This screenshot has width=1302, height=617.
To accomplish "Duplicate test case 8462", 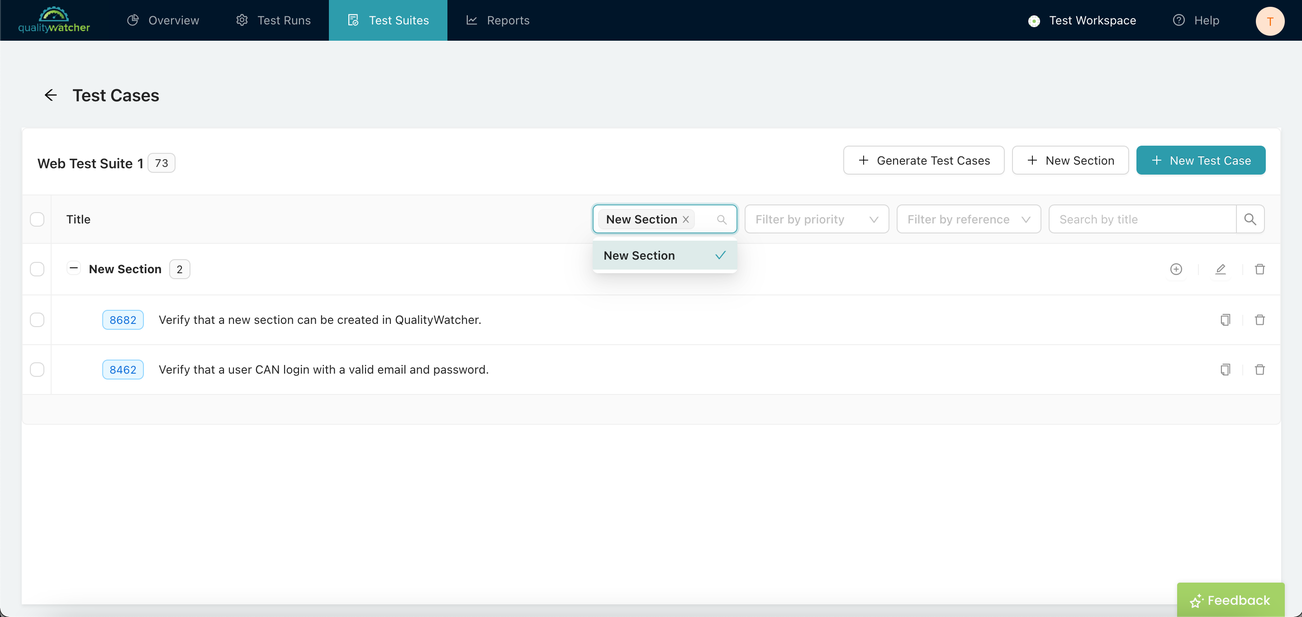I will tap(1225, 370).
